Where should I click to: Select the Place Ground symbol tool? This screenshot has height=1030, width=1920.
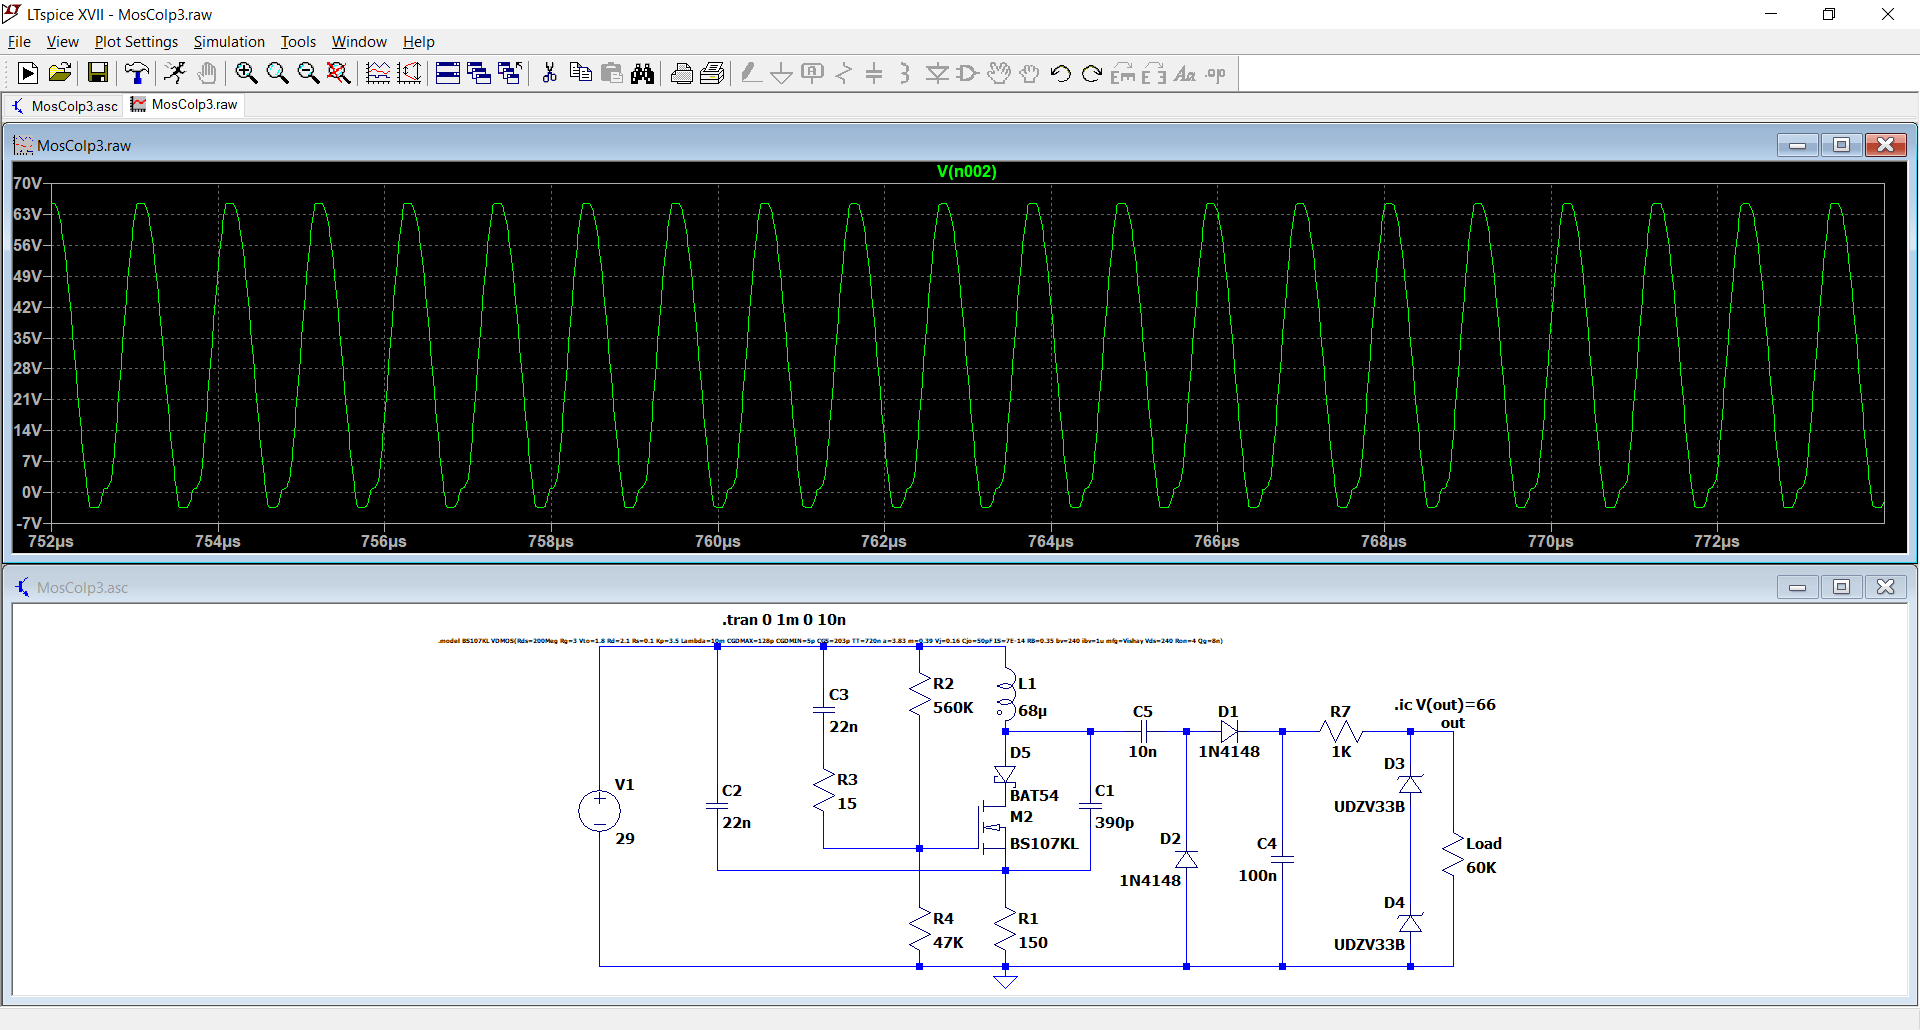tap(782, 73)
